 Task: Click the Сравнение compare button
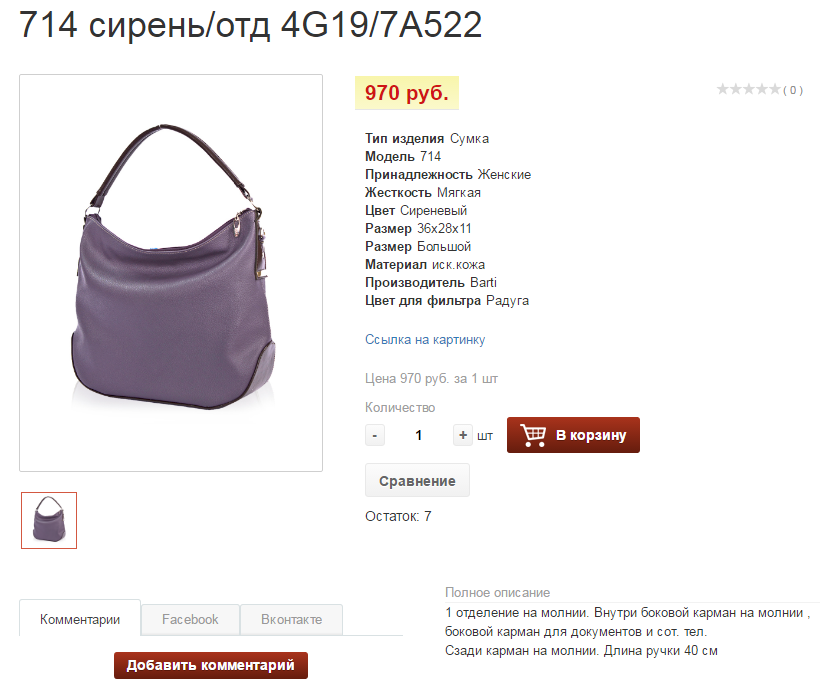click(x=417, y=481)
